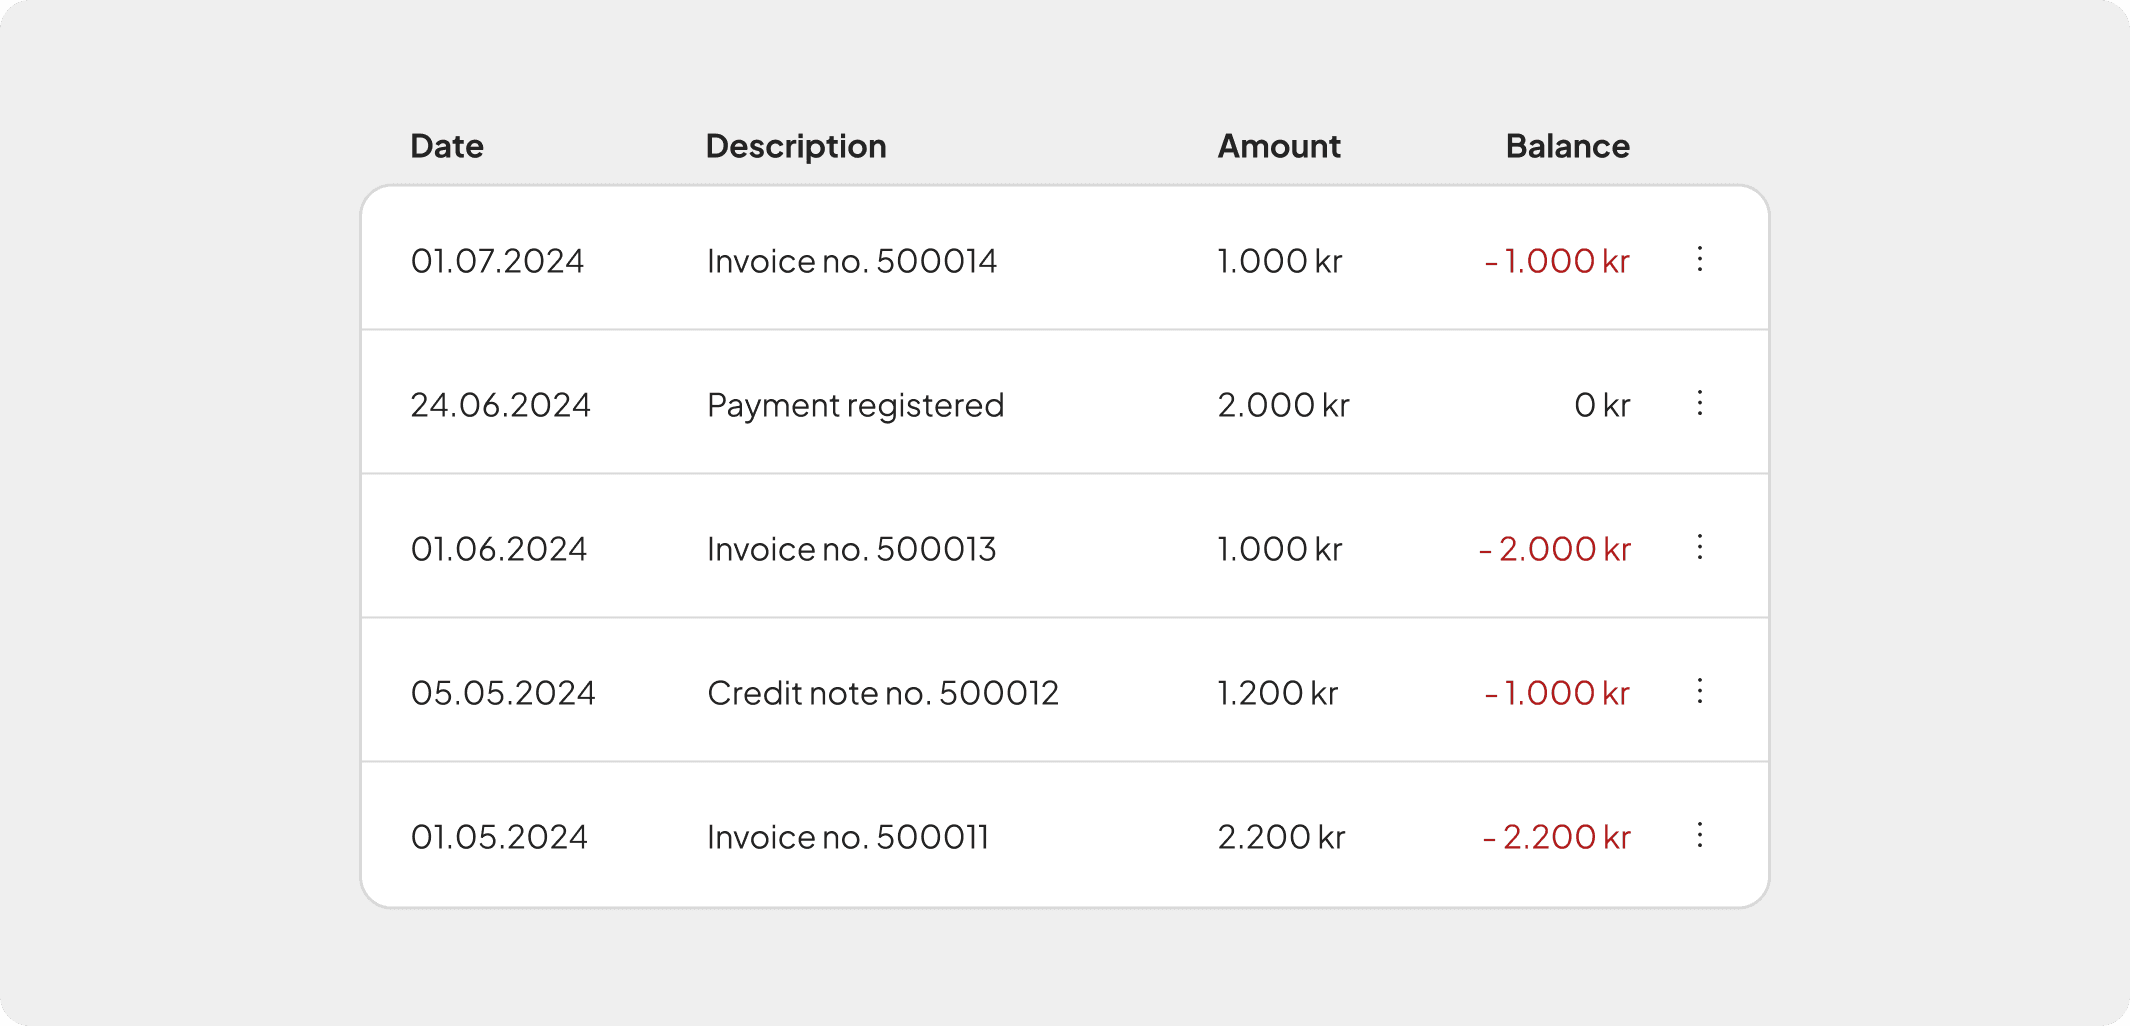Click the Balance column header
Viewport: 2130px width, 1026px height.
(x=1568, y=146)
